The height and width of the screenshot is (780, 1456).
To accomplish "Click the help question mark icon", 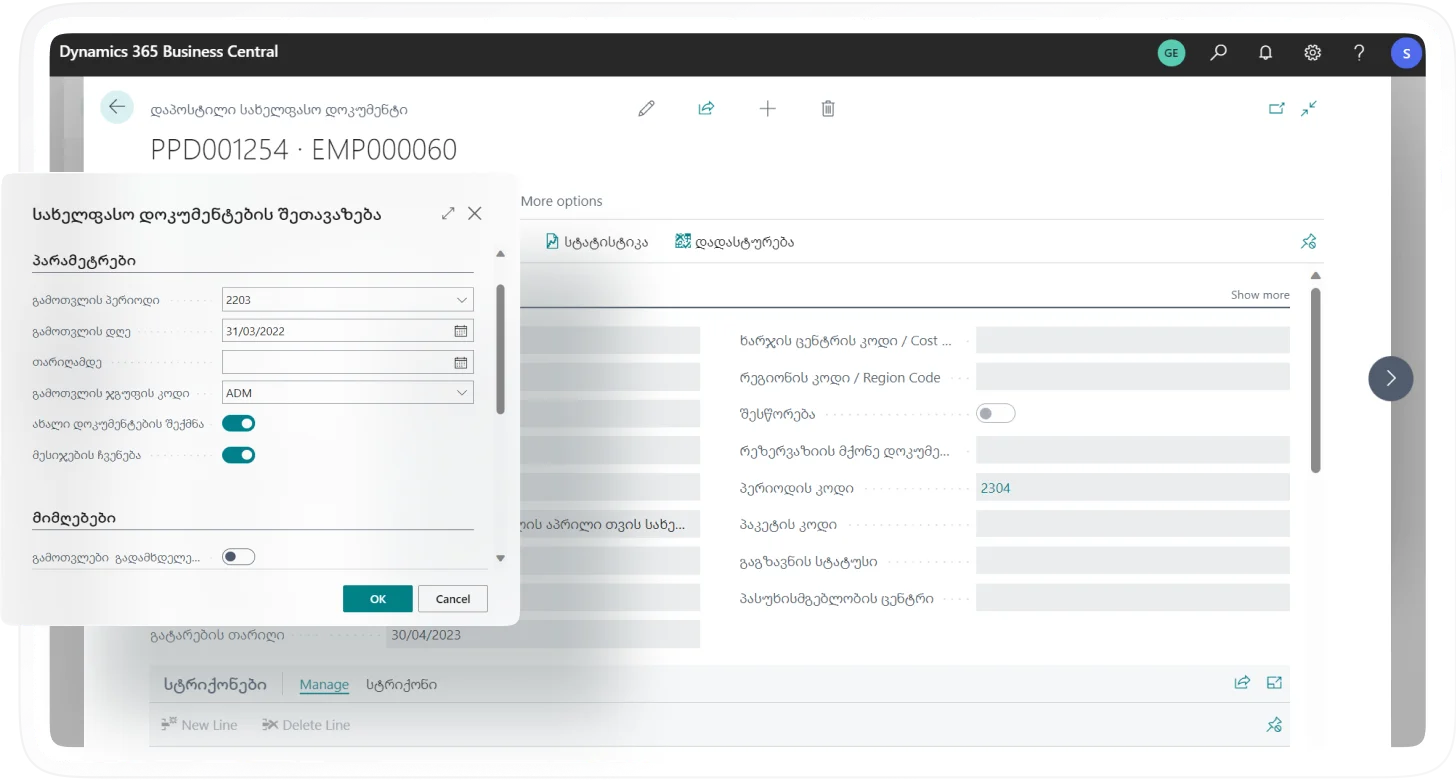I will (1359, 53).
